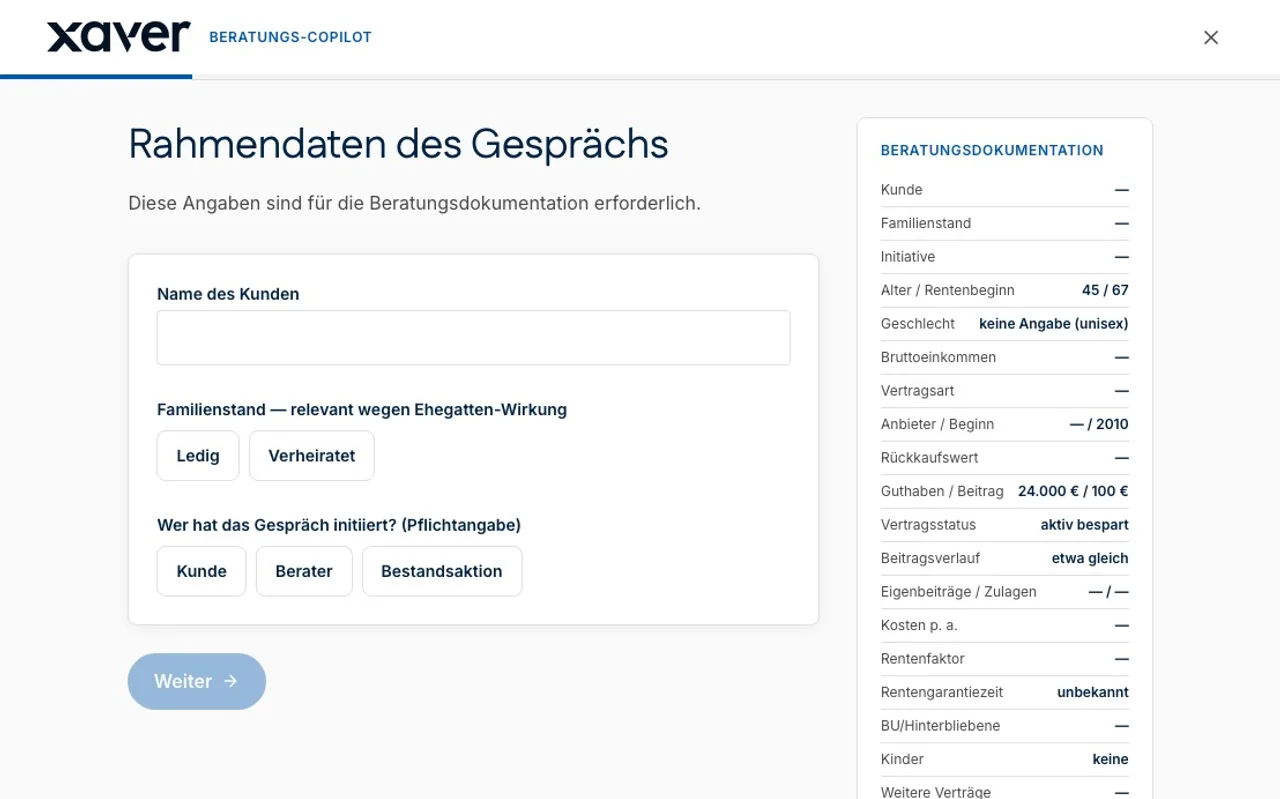Click the Vertragsstatus value aktiv bespart
Viewport: 1280px width, 799px height.
(x=1085, y=525)
